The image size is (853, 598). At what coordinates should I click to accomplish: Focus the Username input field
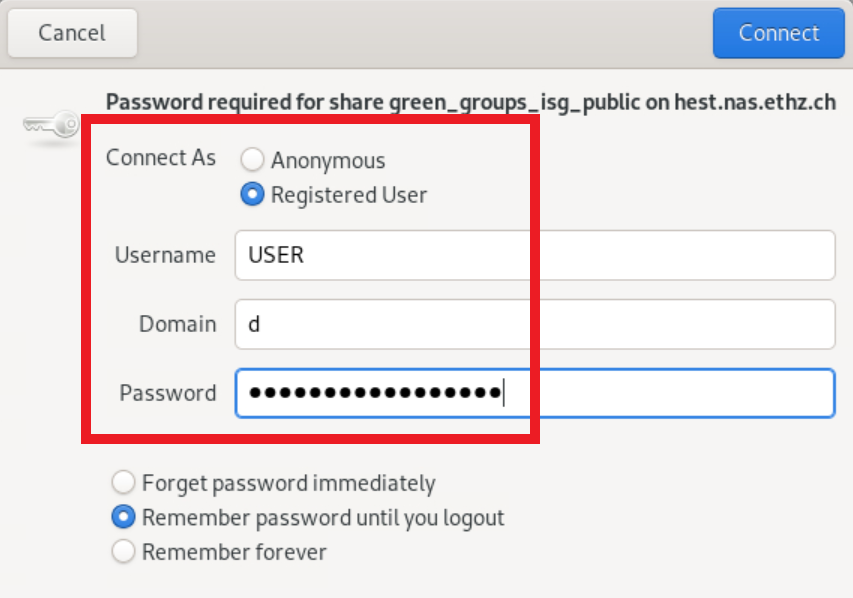point(535,255)
